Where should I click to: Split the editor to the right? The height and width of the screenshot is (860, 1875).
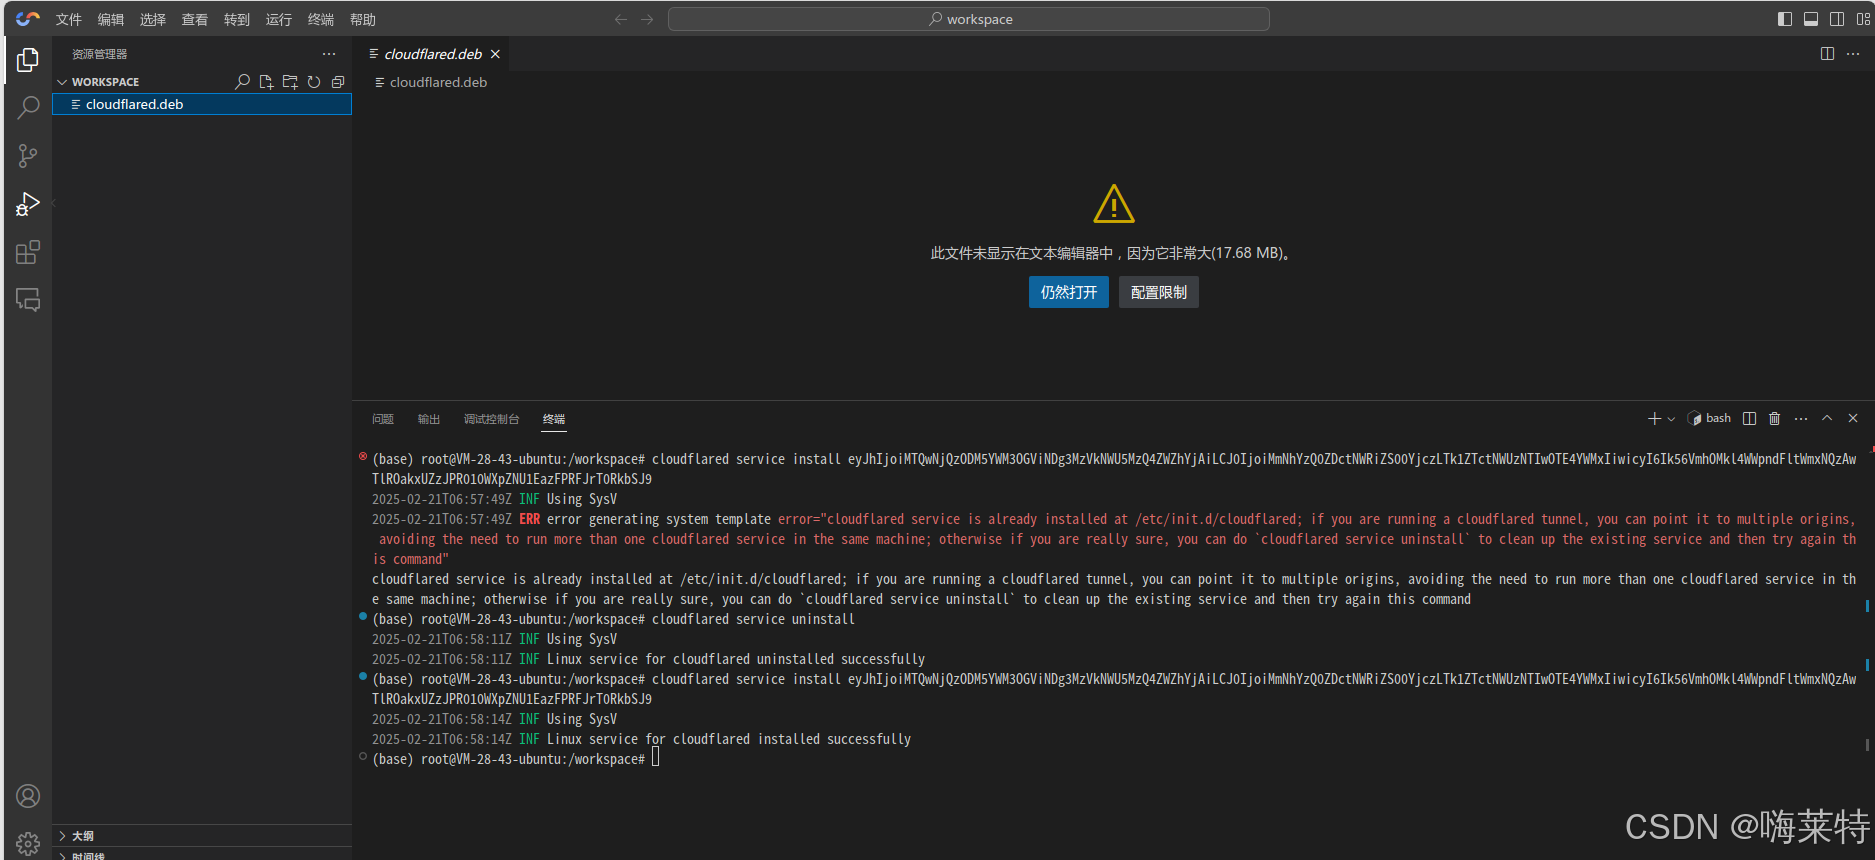point(1827,54)
